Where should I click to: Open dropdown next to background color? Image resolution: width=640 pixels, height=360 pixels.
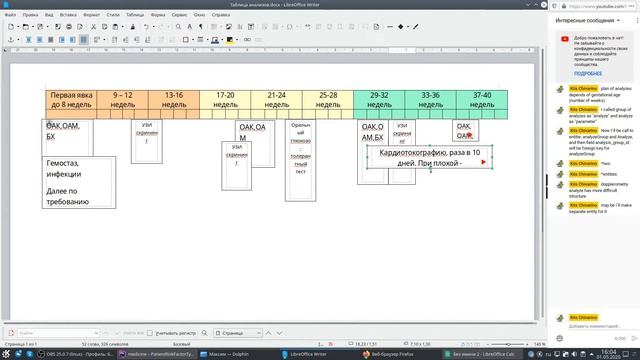[x=237, y=40]
